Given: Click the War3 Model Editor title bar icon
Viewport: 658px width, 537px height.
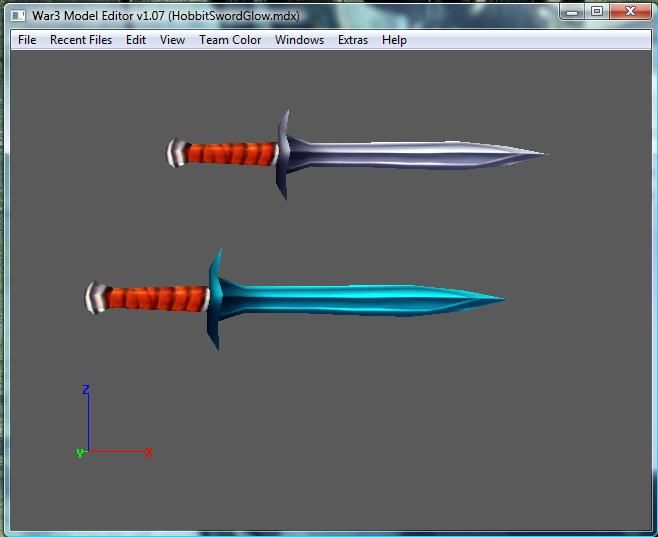Looking at the screenshot, I should [18, 16].
